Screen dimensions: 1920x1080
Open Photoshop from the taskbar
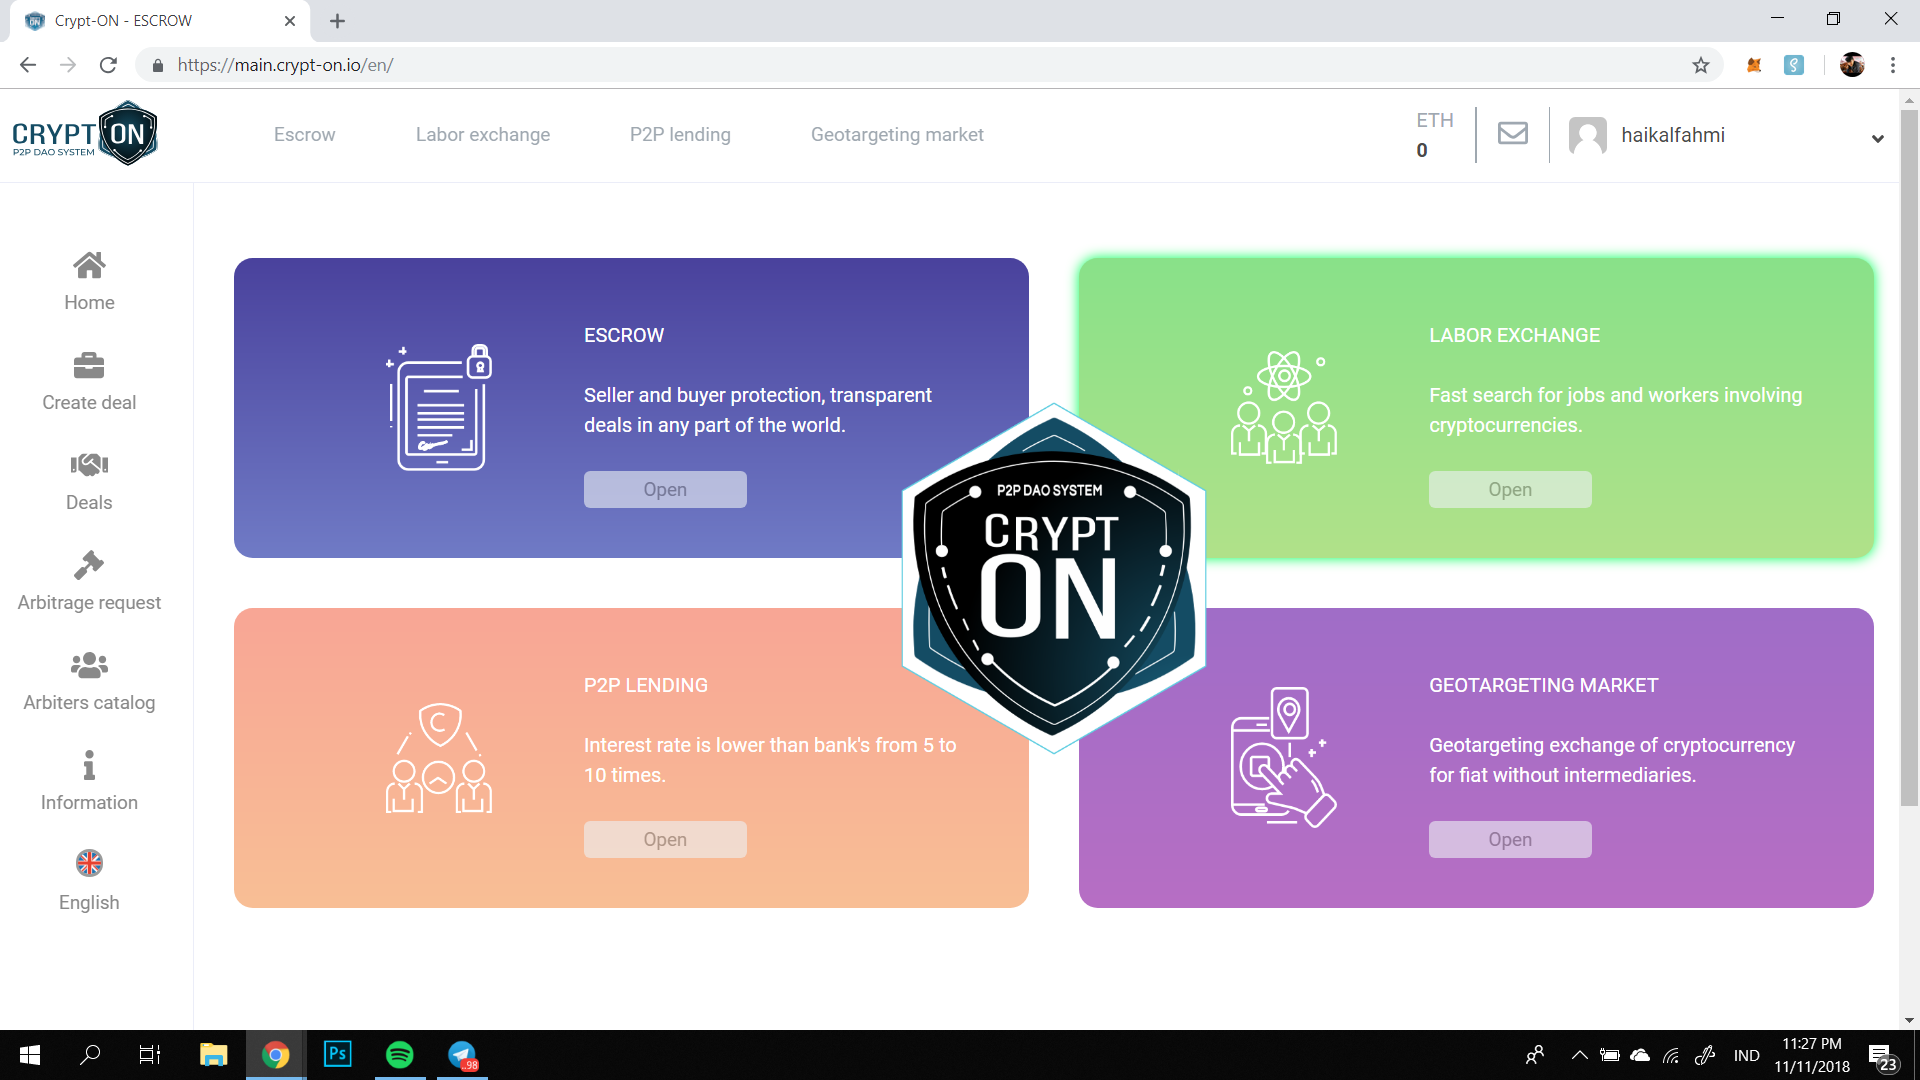point(338,1054)
